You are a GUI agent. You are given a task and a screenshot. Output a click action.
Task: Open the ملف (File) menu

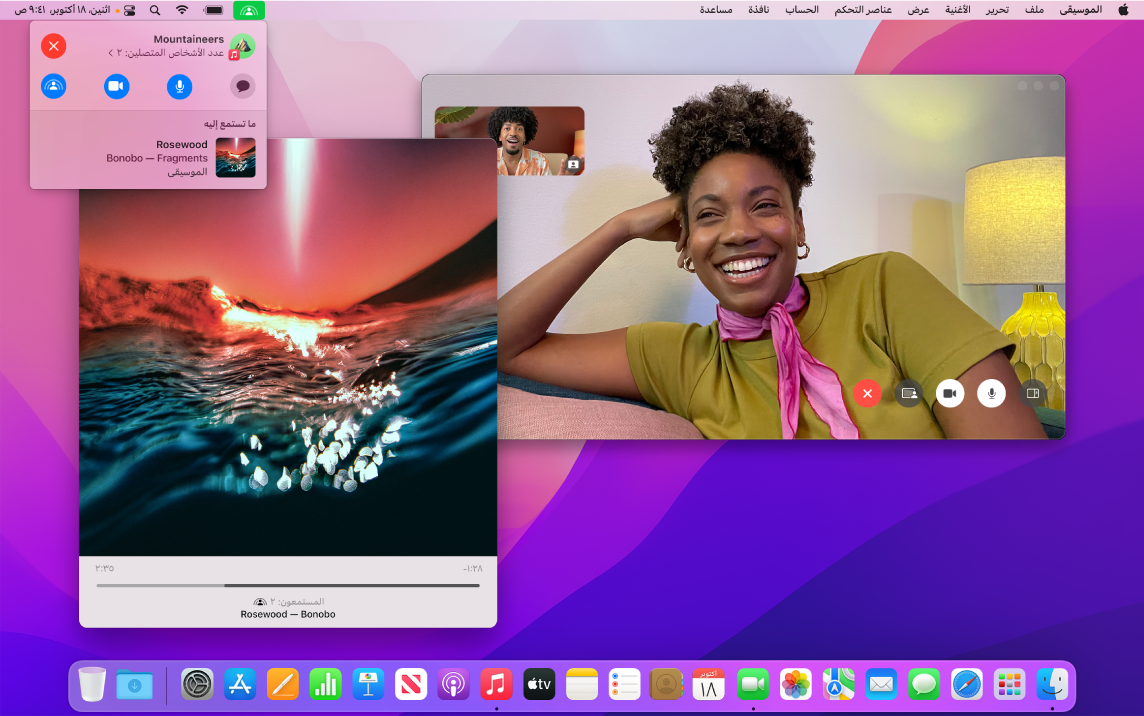tap(1035, 10)
